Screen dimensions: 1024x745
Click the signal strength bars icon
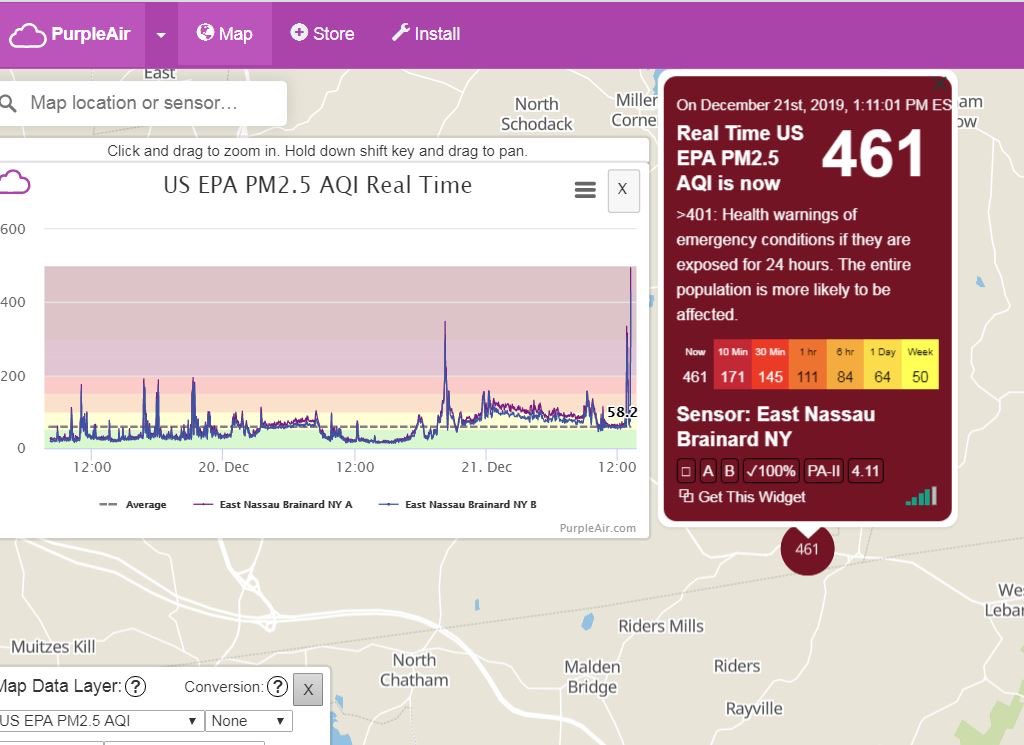921,496
